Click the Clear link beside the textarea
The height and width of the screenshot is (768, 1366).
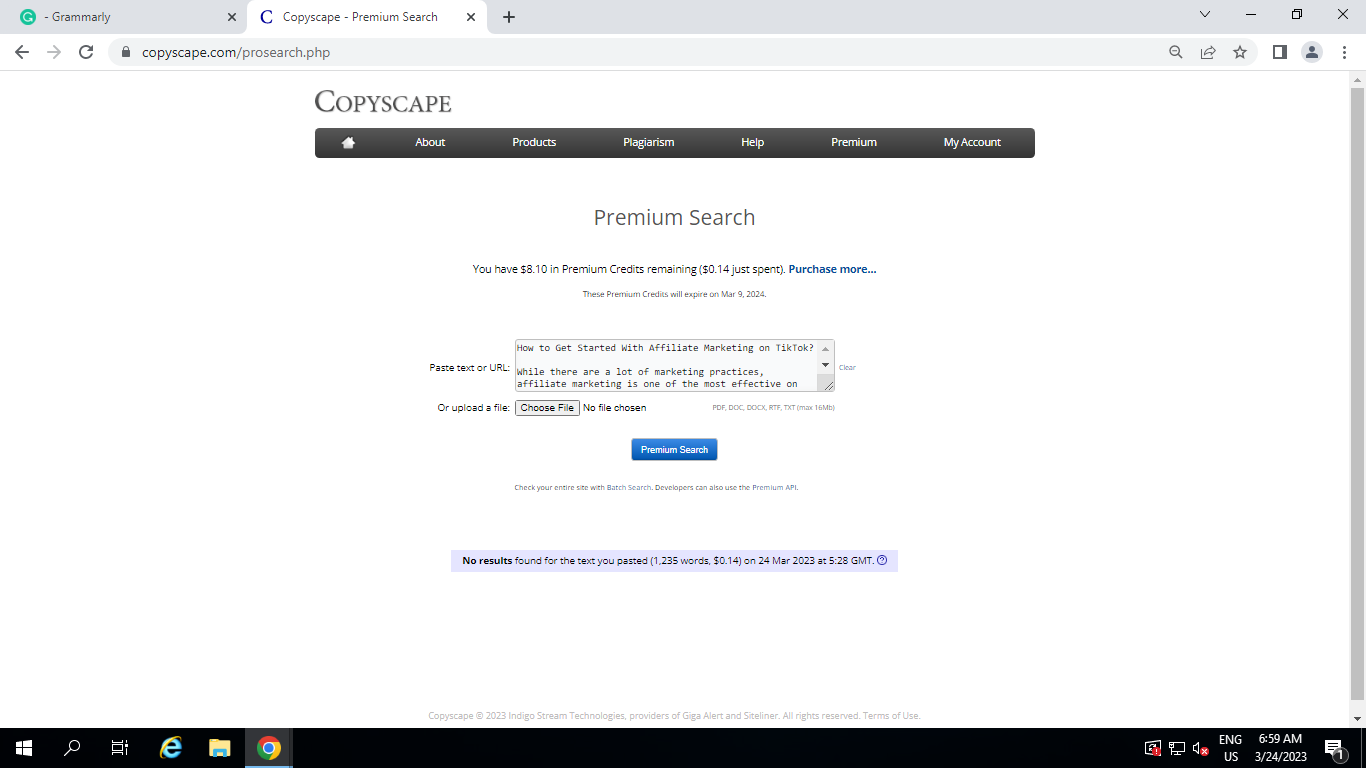(847, 368)
